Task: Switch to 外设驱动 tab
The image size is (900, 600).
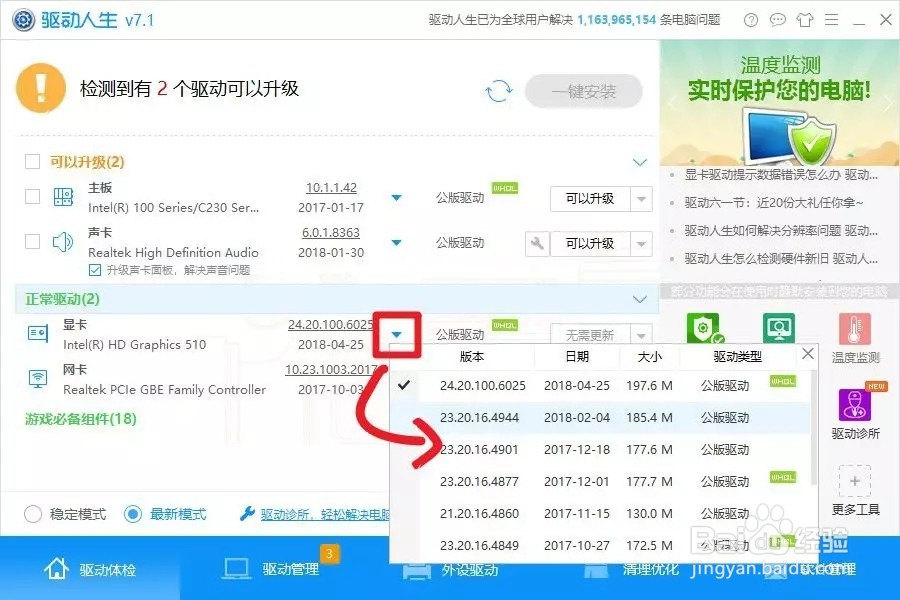Action: [x=451, y=571]
